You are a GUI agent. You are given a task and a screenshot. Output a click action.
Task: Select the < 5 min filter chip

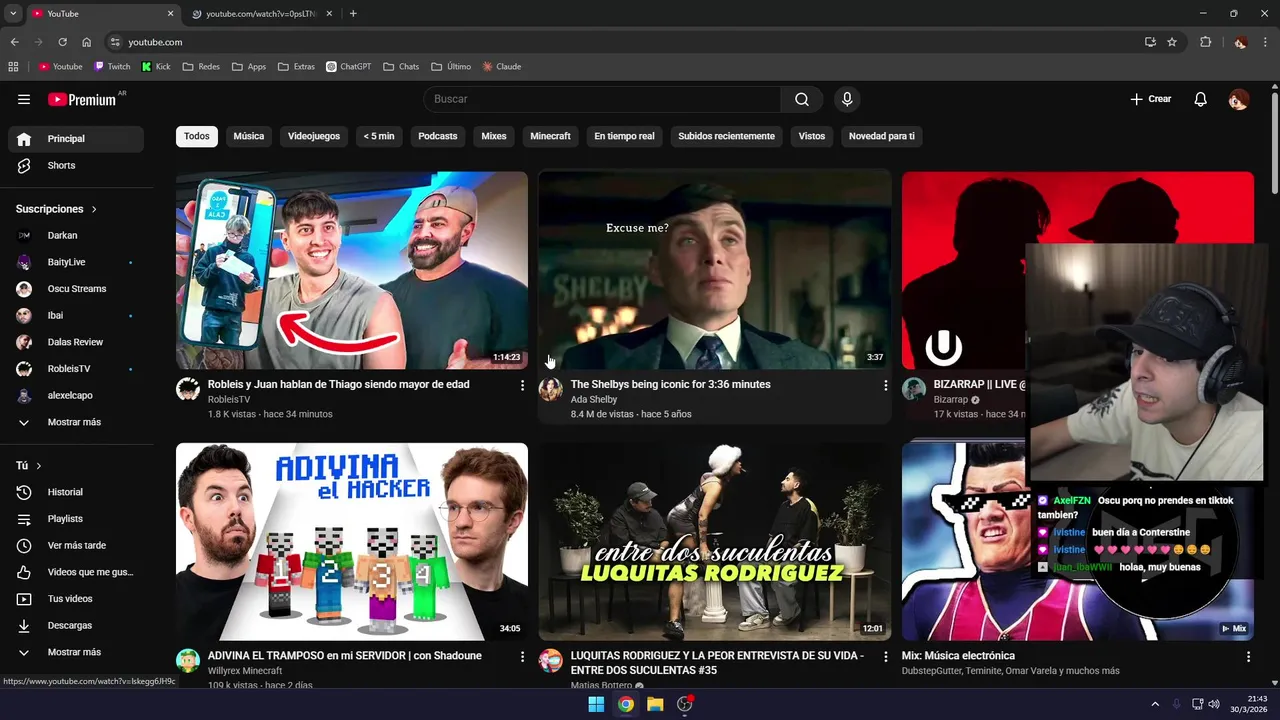pos(379,136)
